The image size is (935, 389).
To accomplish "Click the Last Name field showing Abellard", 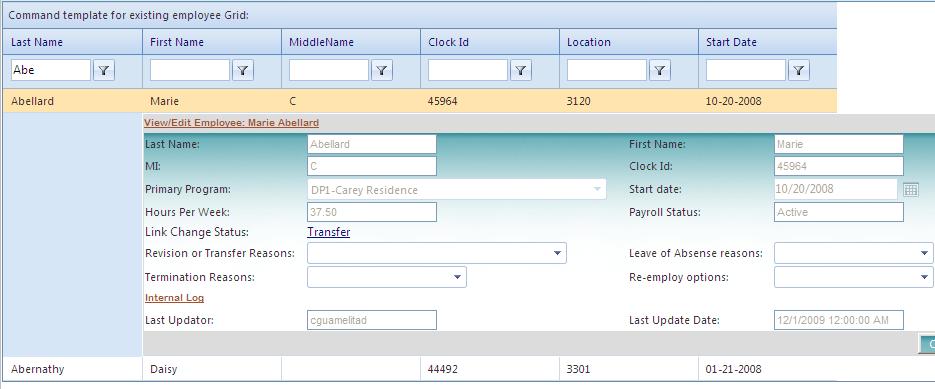I will tap(372, 144).
